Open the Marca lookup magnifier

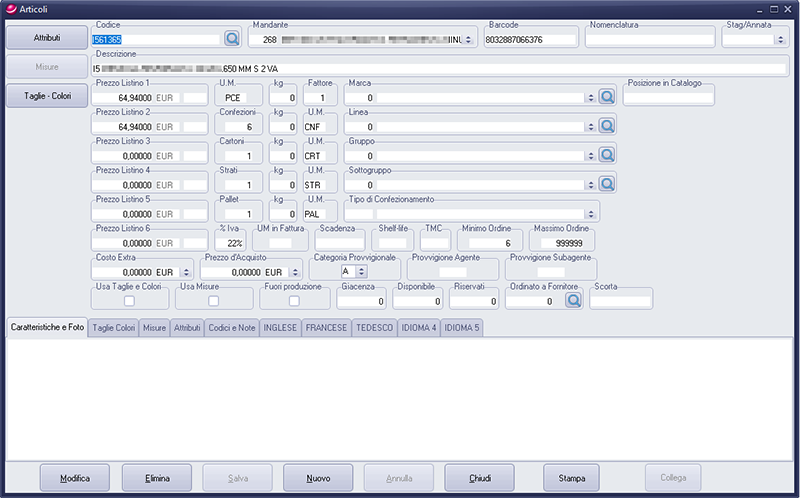click(x=606, y=98)
